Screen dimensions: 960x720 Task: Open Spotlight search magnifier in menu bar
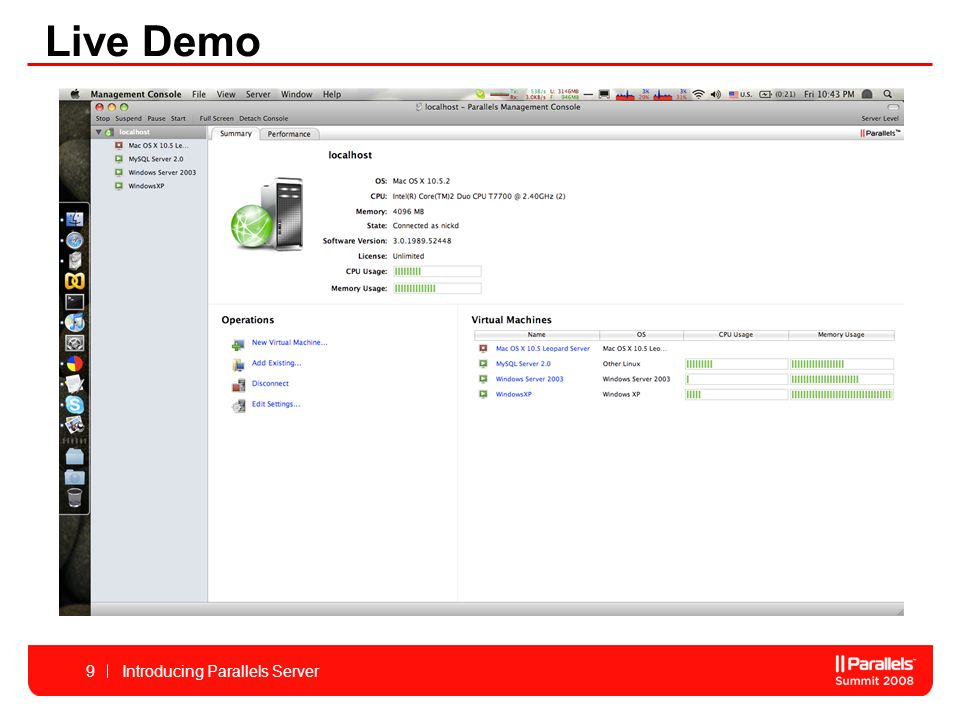coord(887,94)
